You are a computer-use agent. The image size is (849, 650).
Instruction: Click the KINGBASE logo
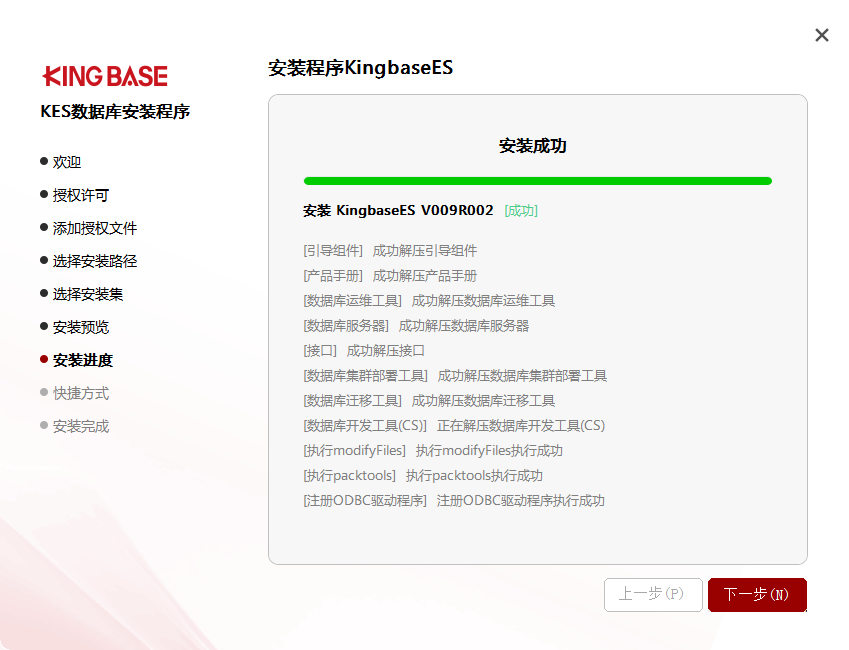pos(105,76)
